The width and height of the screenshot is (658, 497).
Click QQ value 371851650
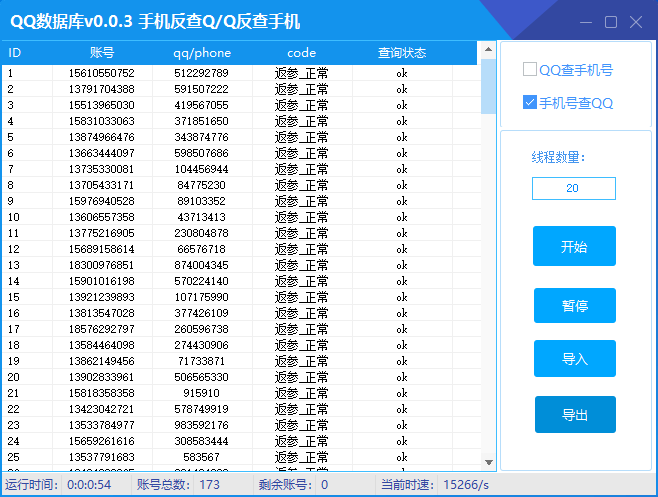coord(201,121)
